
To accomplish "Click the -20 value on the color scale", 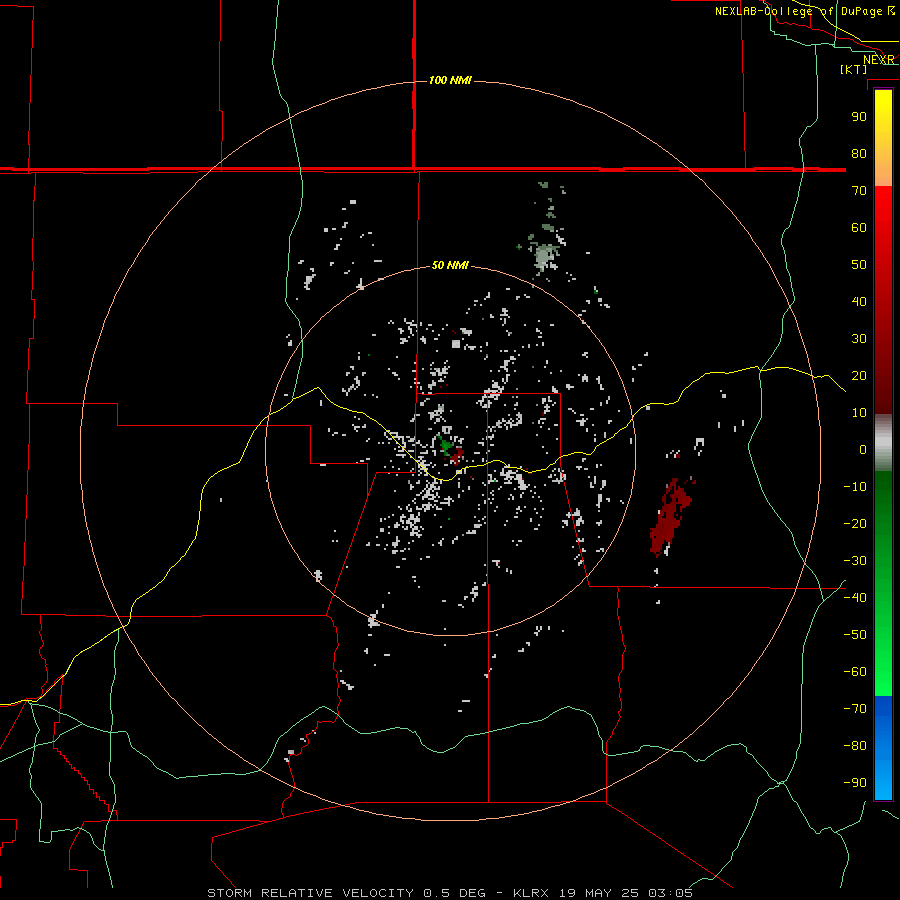I will tap(855, 524).
